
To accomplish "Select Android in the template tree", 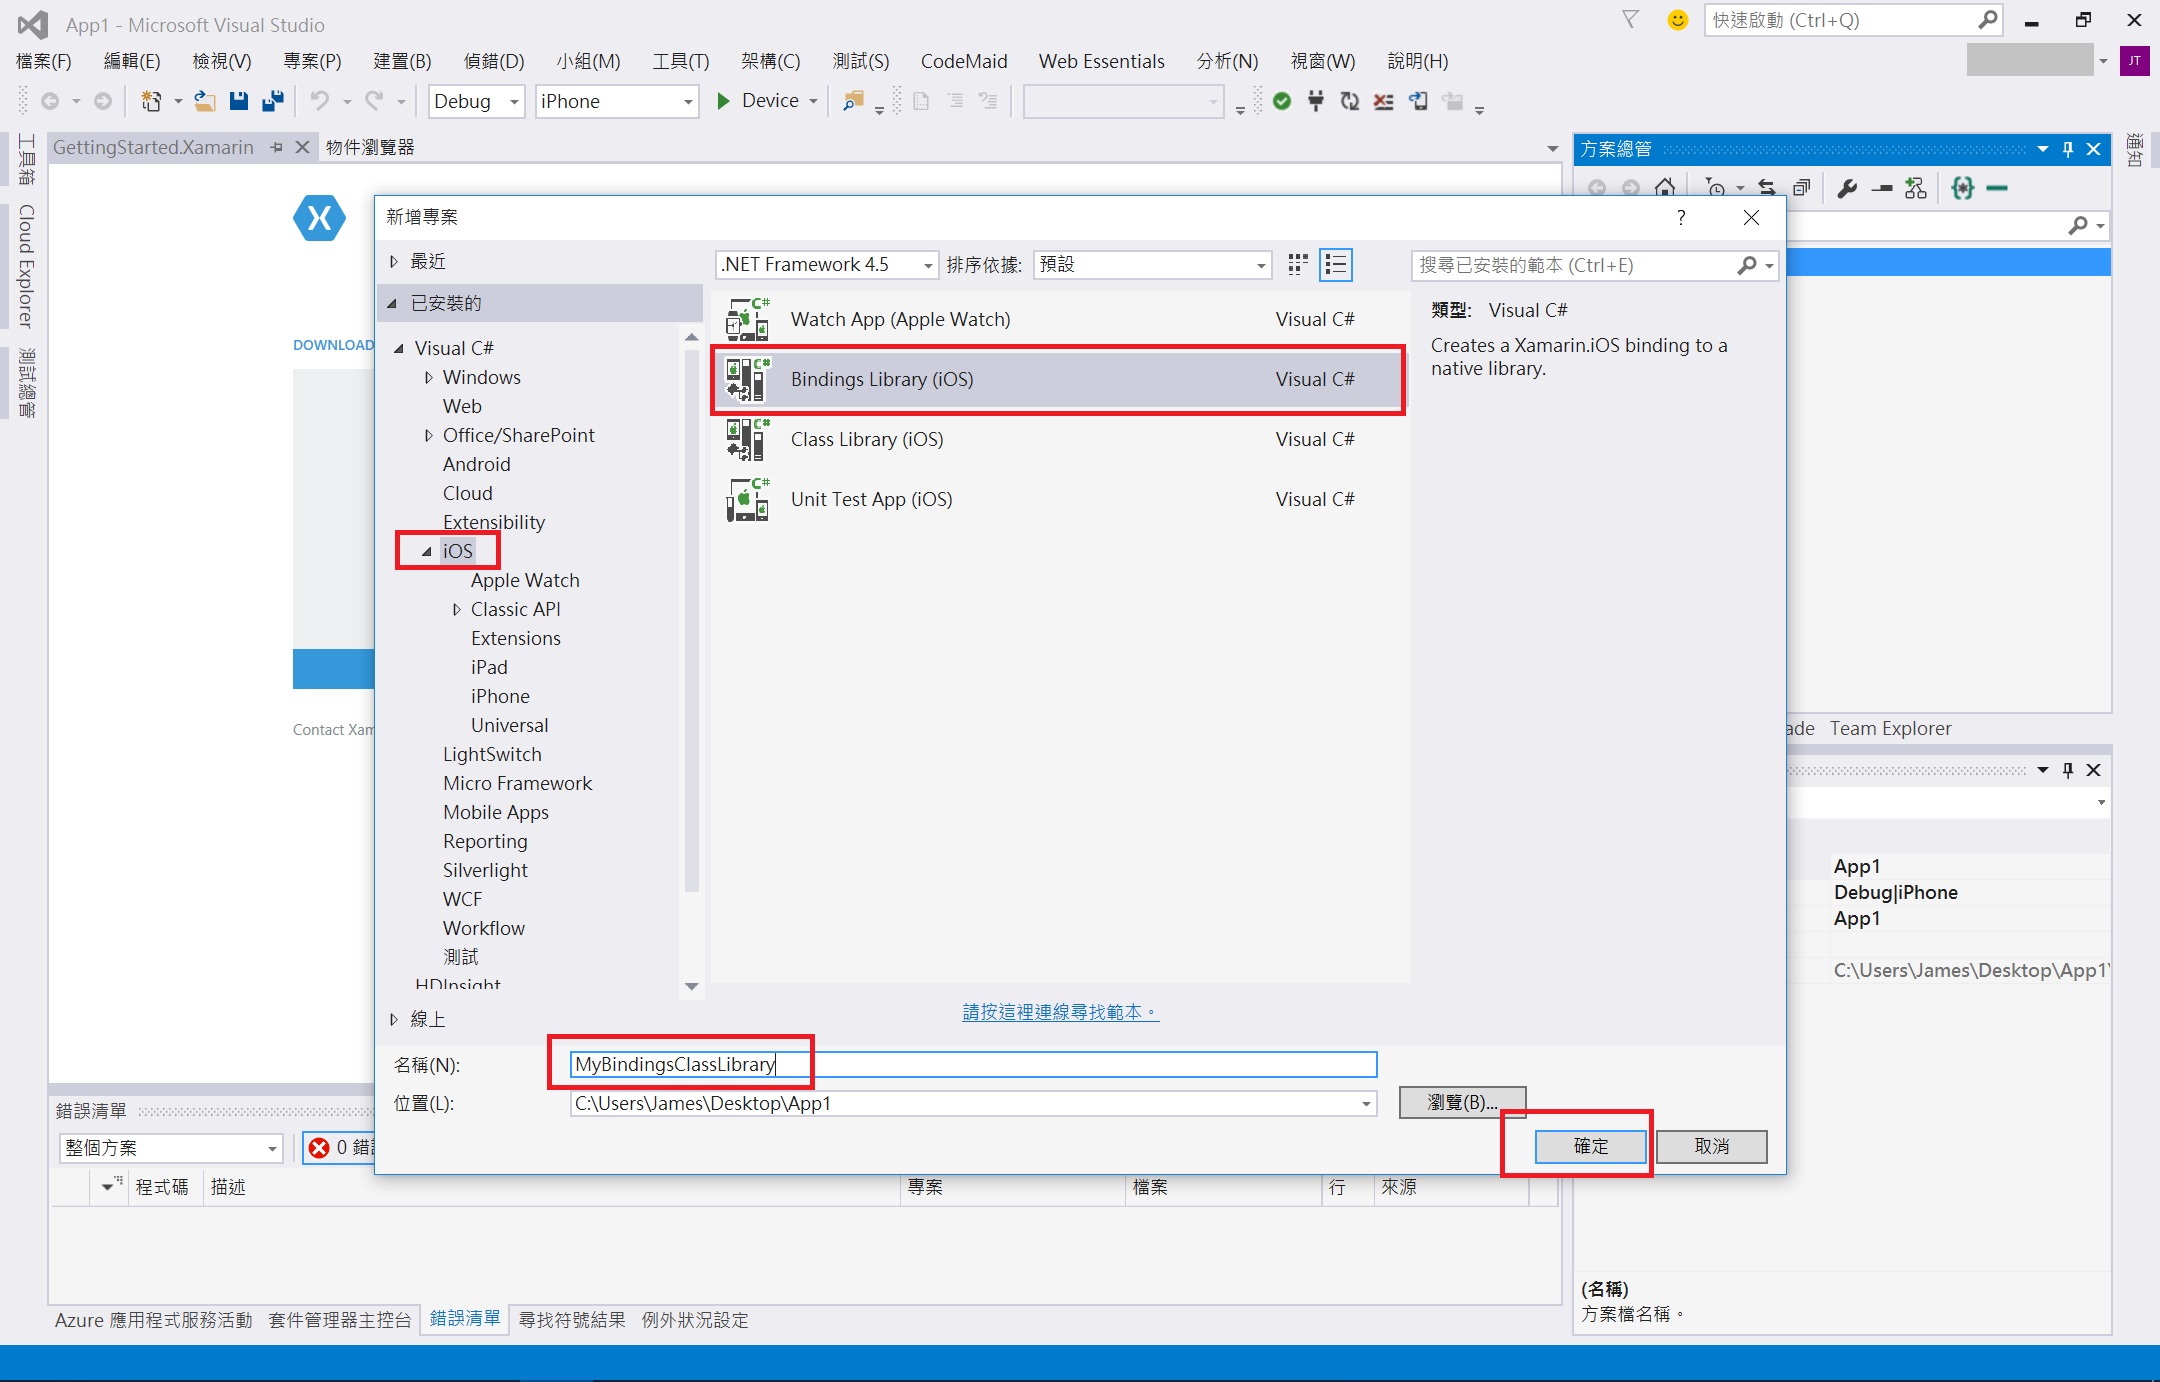I will click(476, 464).
